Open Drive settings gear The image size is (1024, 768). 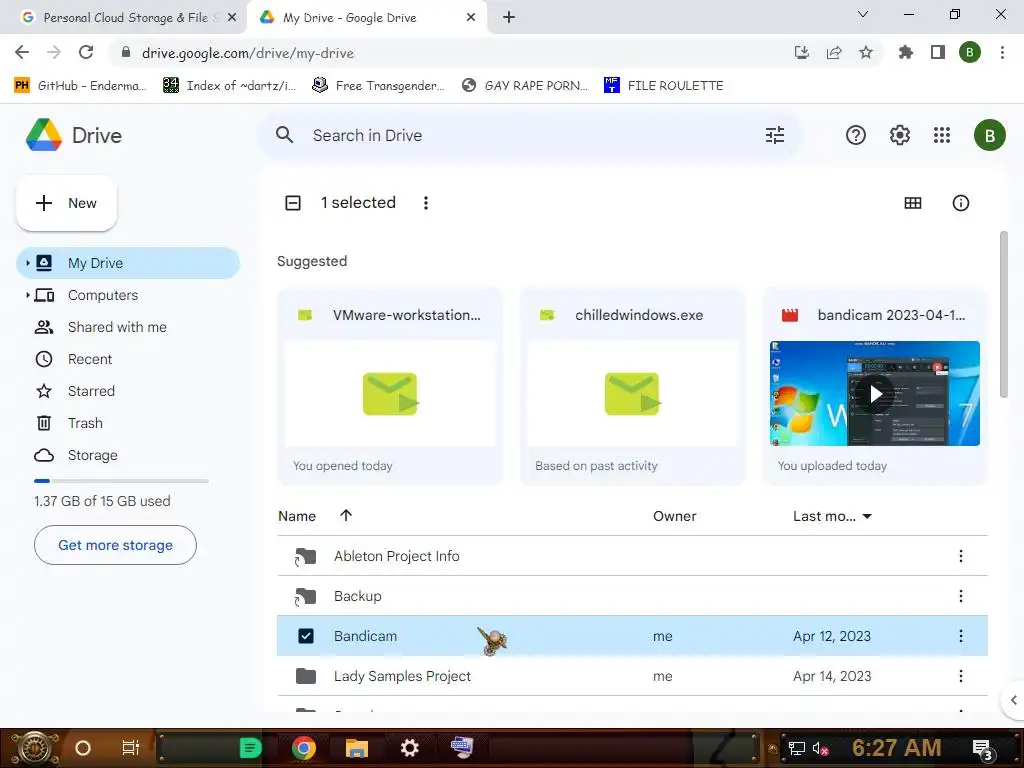(899, 135)
